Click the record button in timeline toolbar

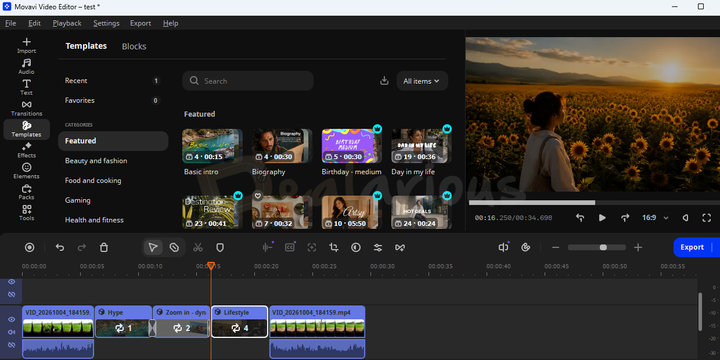point(29,248)
